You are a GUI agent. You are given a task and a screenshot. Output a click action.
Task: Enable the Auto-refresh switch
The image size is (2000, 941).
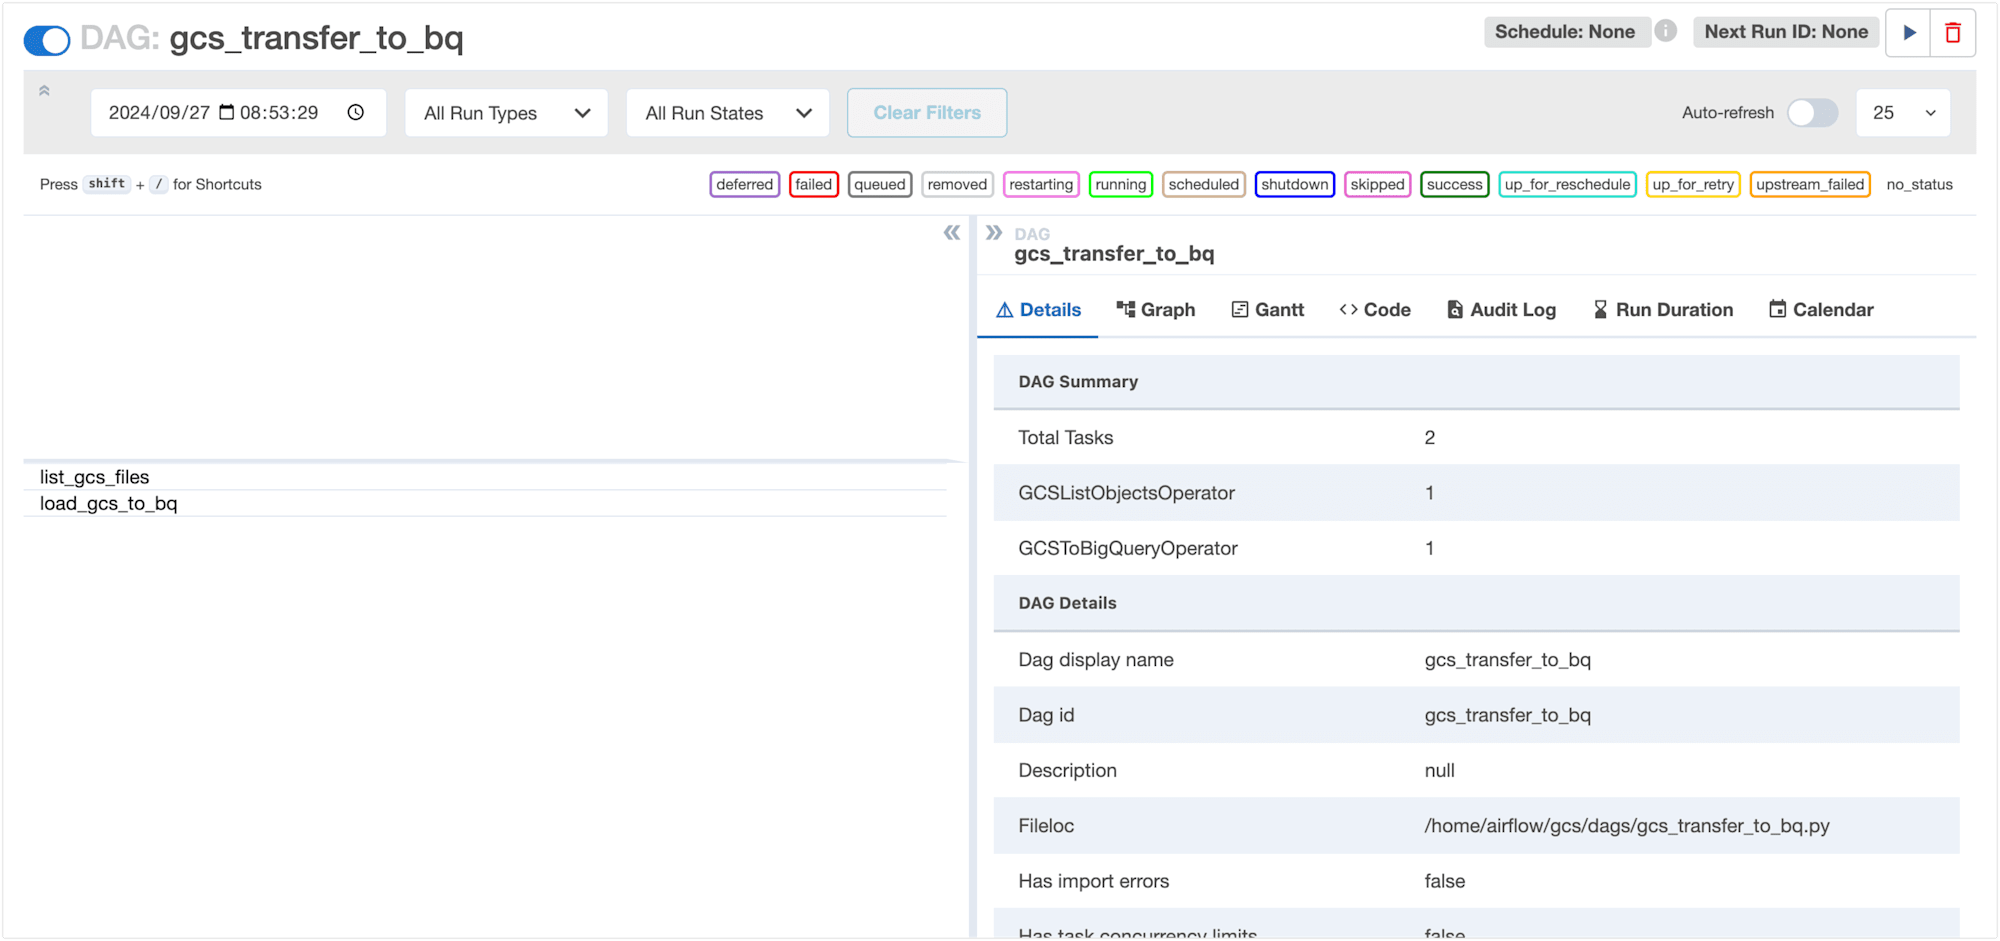pyautogui.click(x=1812, y=113)
